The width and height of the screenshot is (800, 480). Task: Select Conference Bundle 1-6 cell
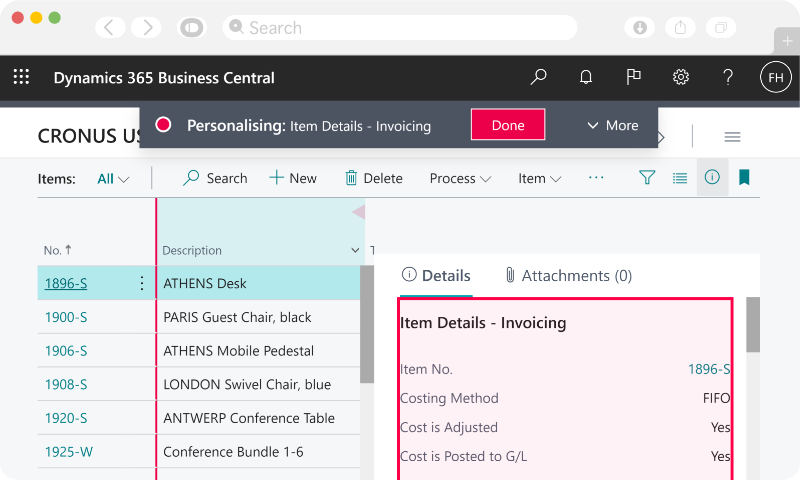click(258, 451)
